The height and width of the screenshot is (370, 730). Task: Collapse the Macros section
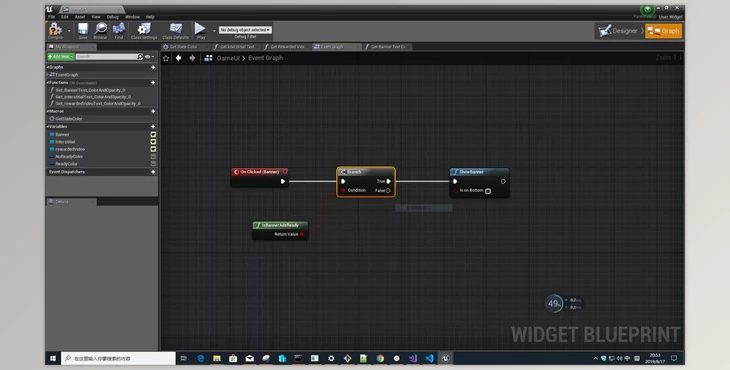pyautogui.click(x=47, y=111)
